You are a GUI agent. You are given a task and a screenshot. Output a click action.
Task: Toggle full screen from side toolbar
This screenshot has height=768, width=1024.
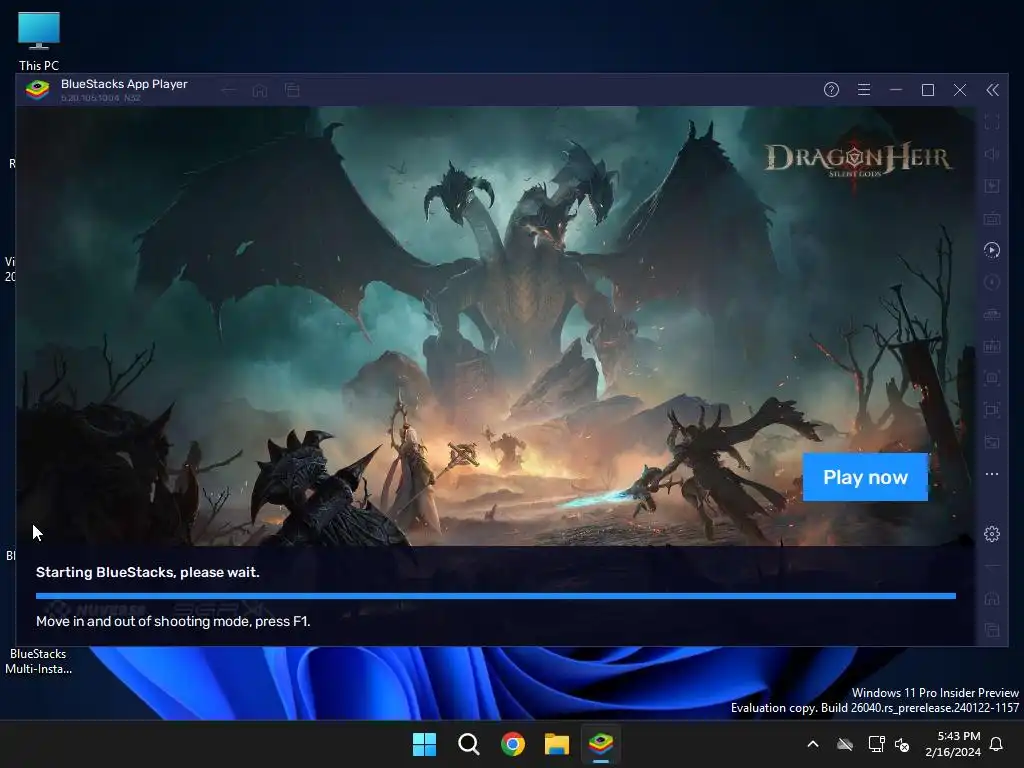991,121
